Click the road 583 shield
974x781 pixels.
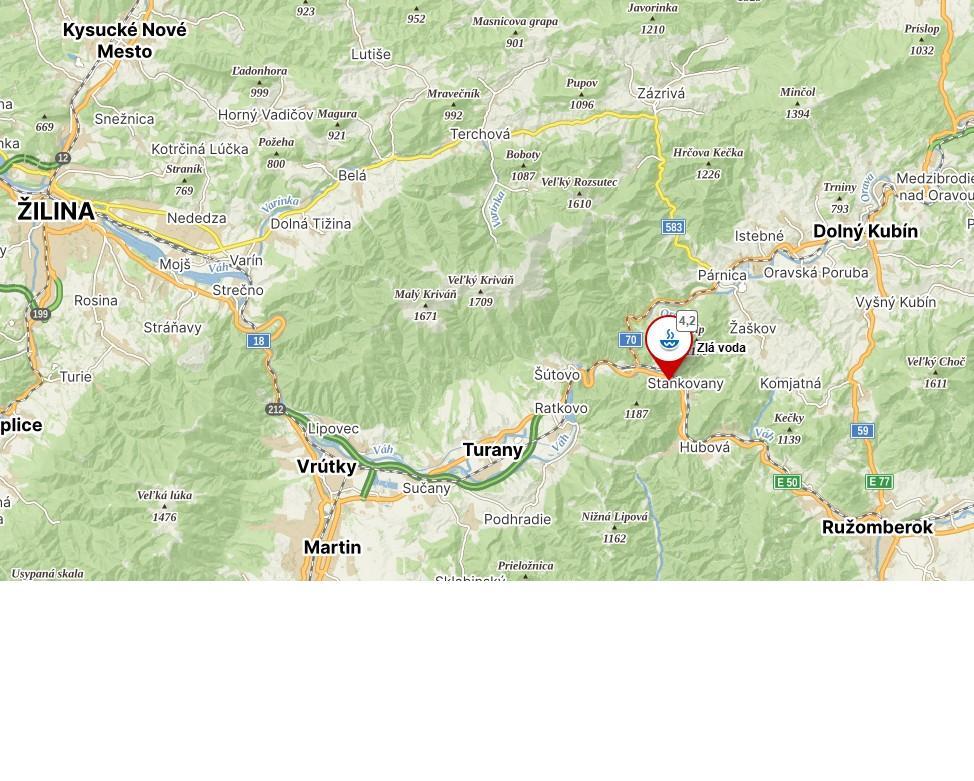pos(673,227)
